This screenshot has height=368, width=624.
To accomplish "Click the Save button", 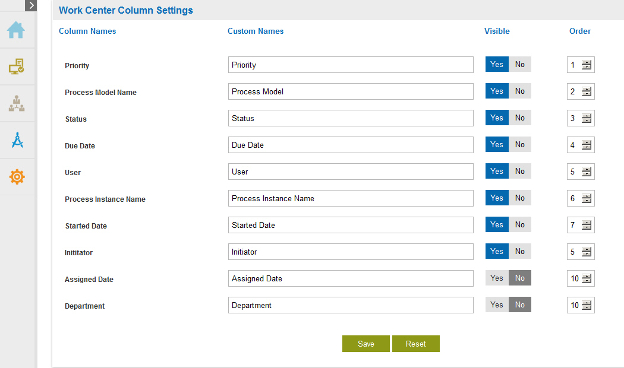I will [366, 344].
